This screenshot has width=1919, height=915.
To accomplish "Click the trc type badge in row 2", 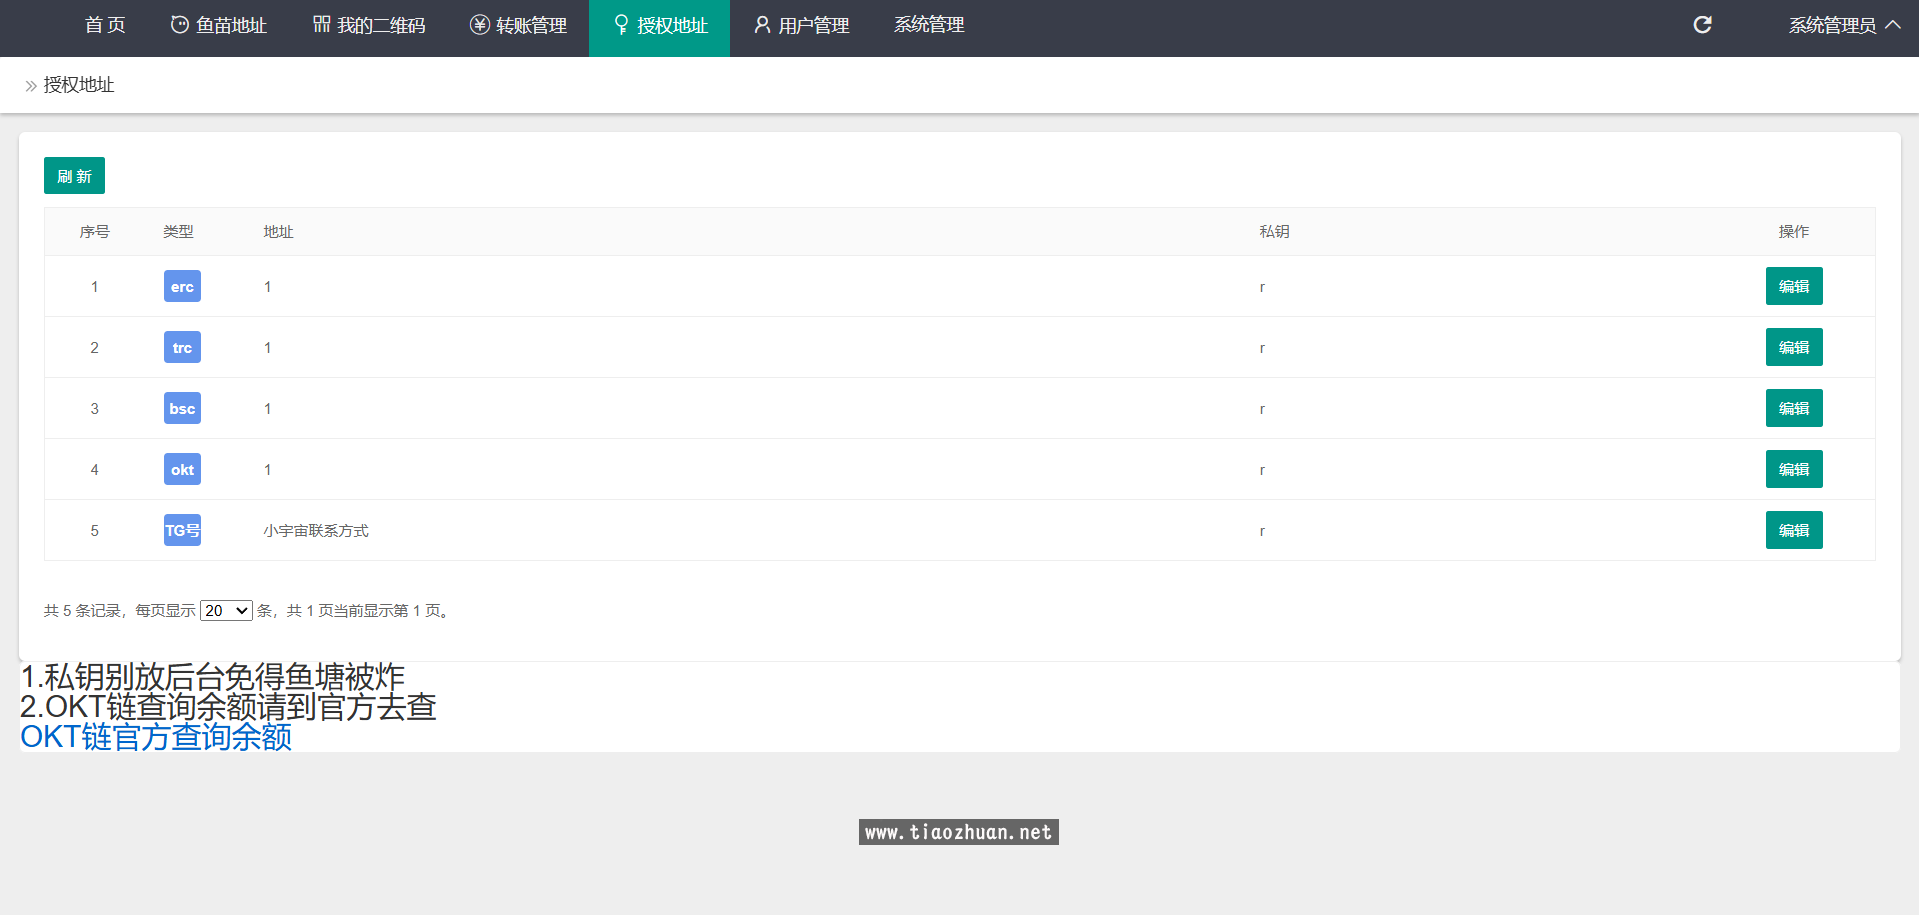I will click(x=182, y=348).
